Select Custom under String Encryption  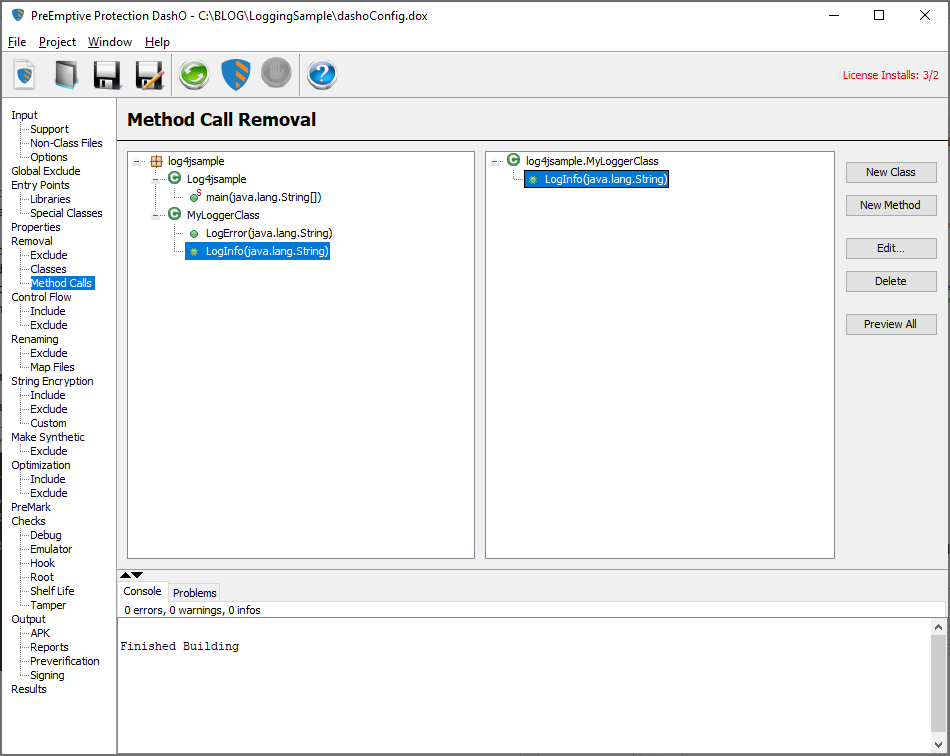[x=48, y=423]
